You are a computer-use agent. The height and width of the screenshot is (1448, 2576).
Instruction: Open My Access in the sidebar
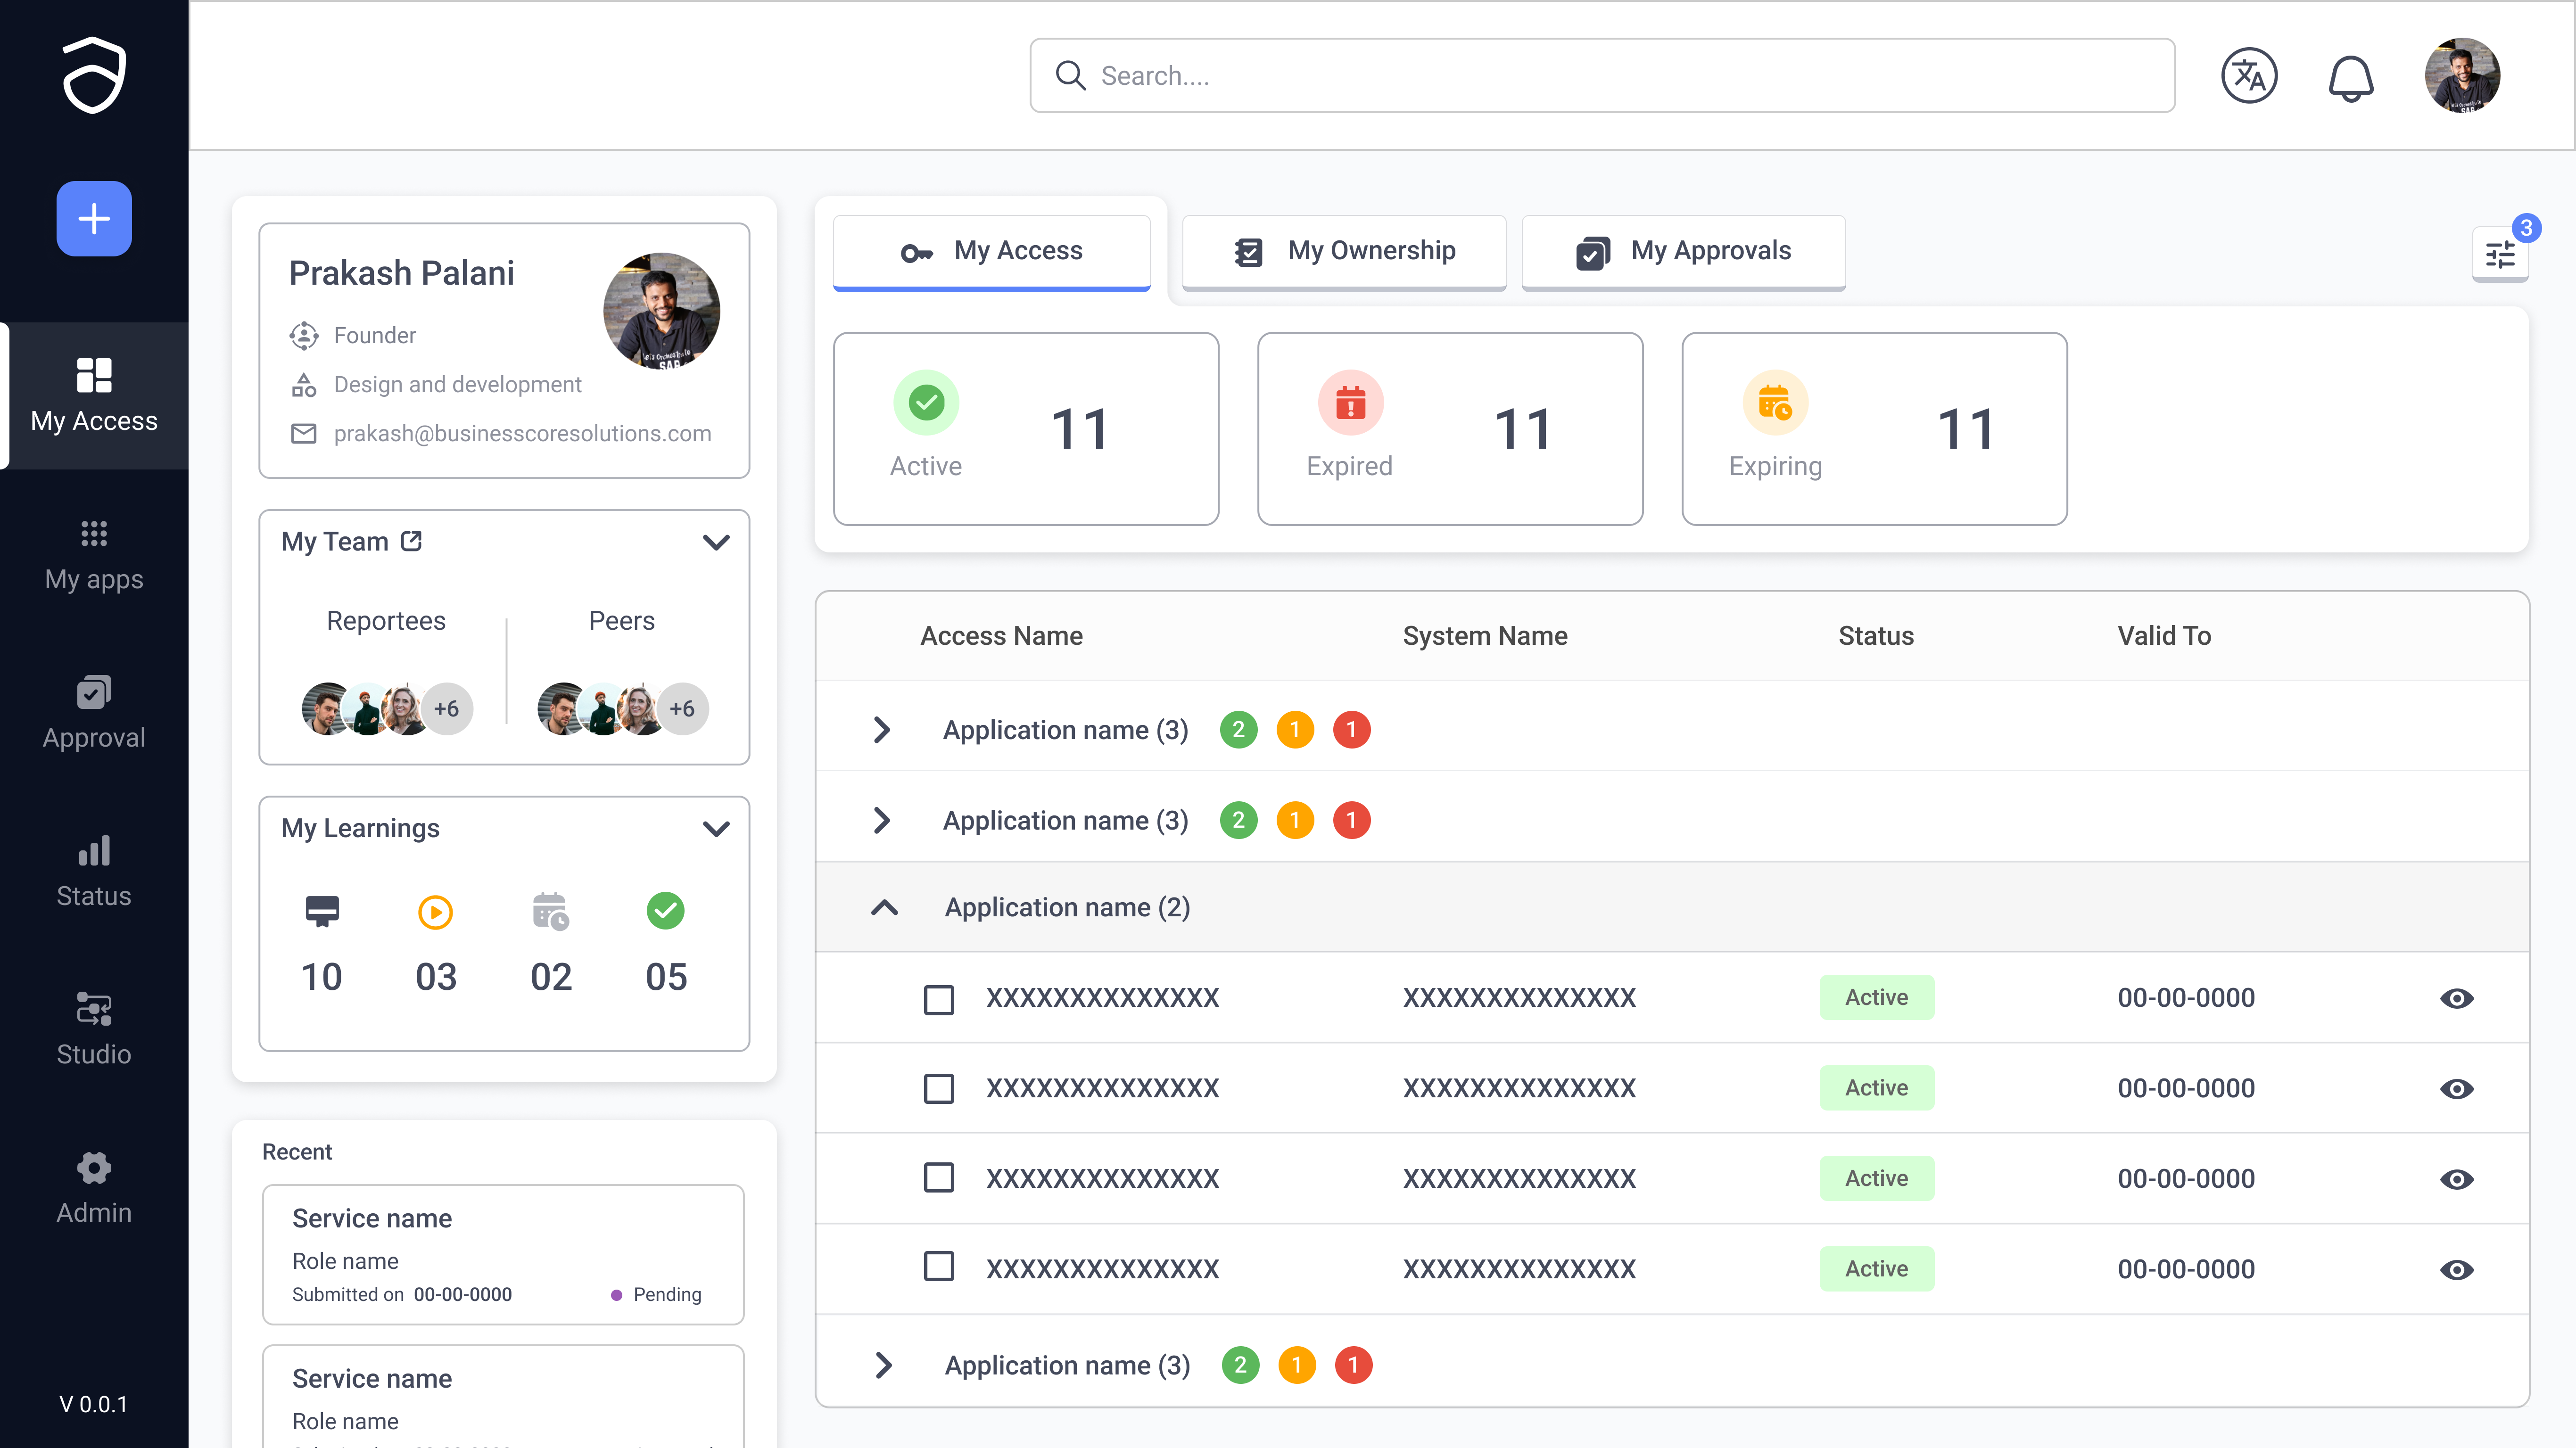tap(94, 395)
